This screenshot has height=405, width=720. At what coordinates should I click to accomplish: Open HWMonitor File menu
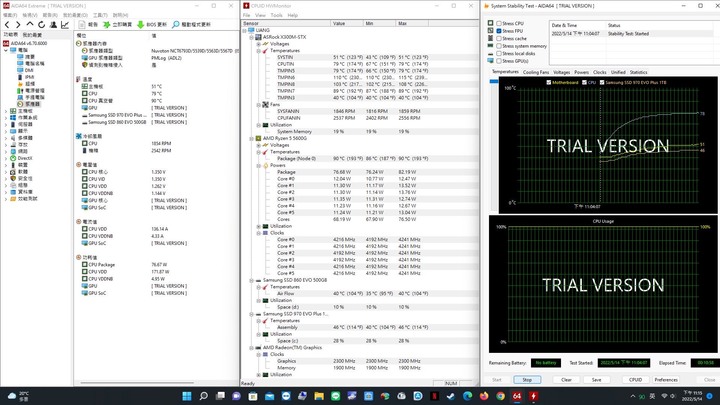[x=246, y=15]
